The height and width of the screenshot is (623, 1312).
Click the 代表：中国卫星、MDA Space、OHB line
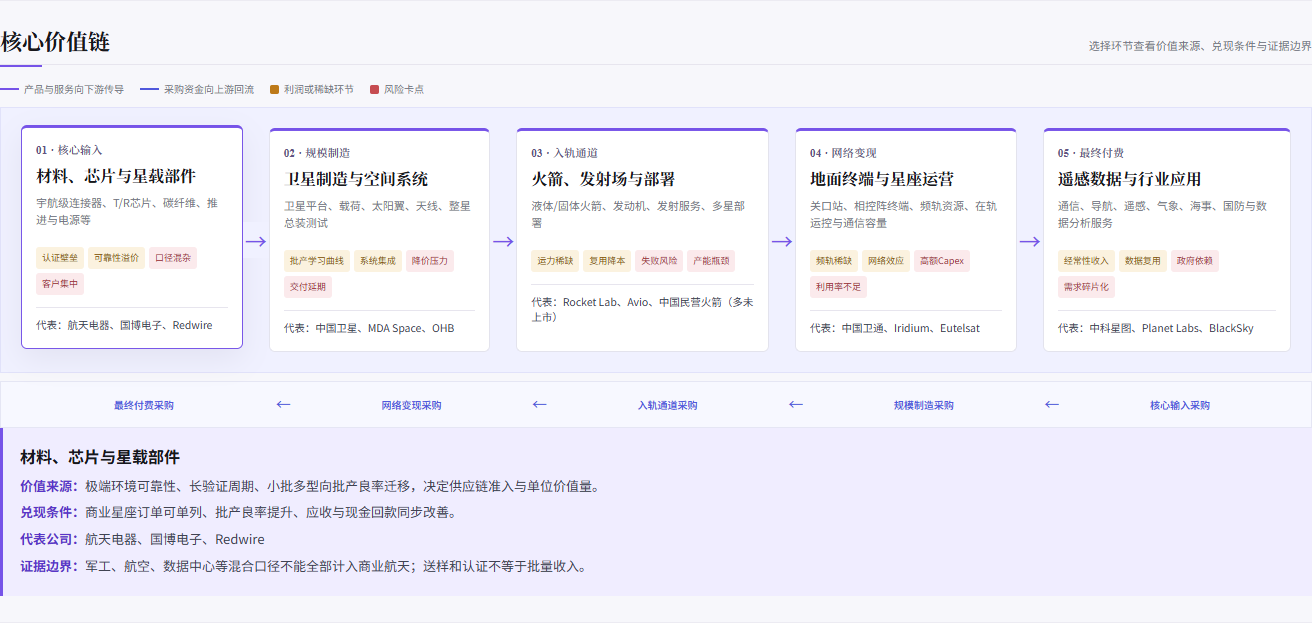coord(369,328)
